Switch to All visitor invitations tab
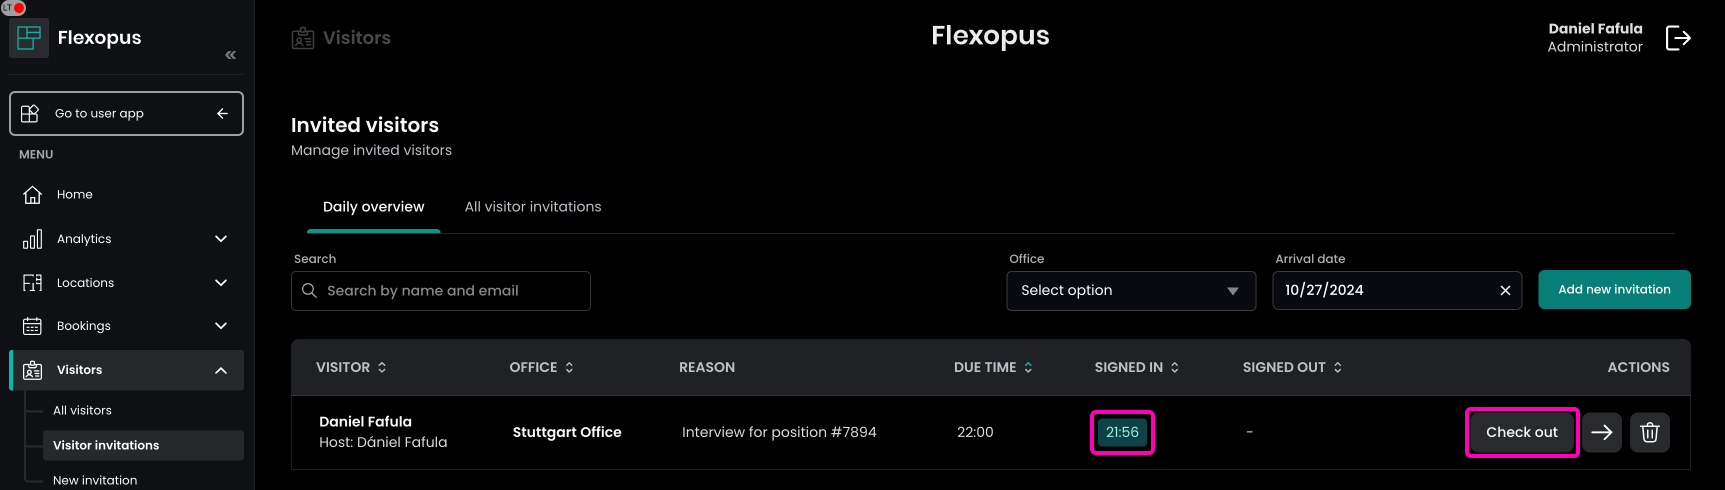 point(533,207)
